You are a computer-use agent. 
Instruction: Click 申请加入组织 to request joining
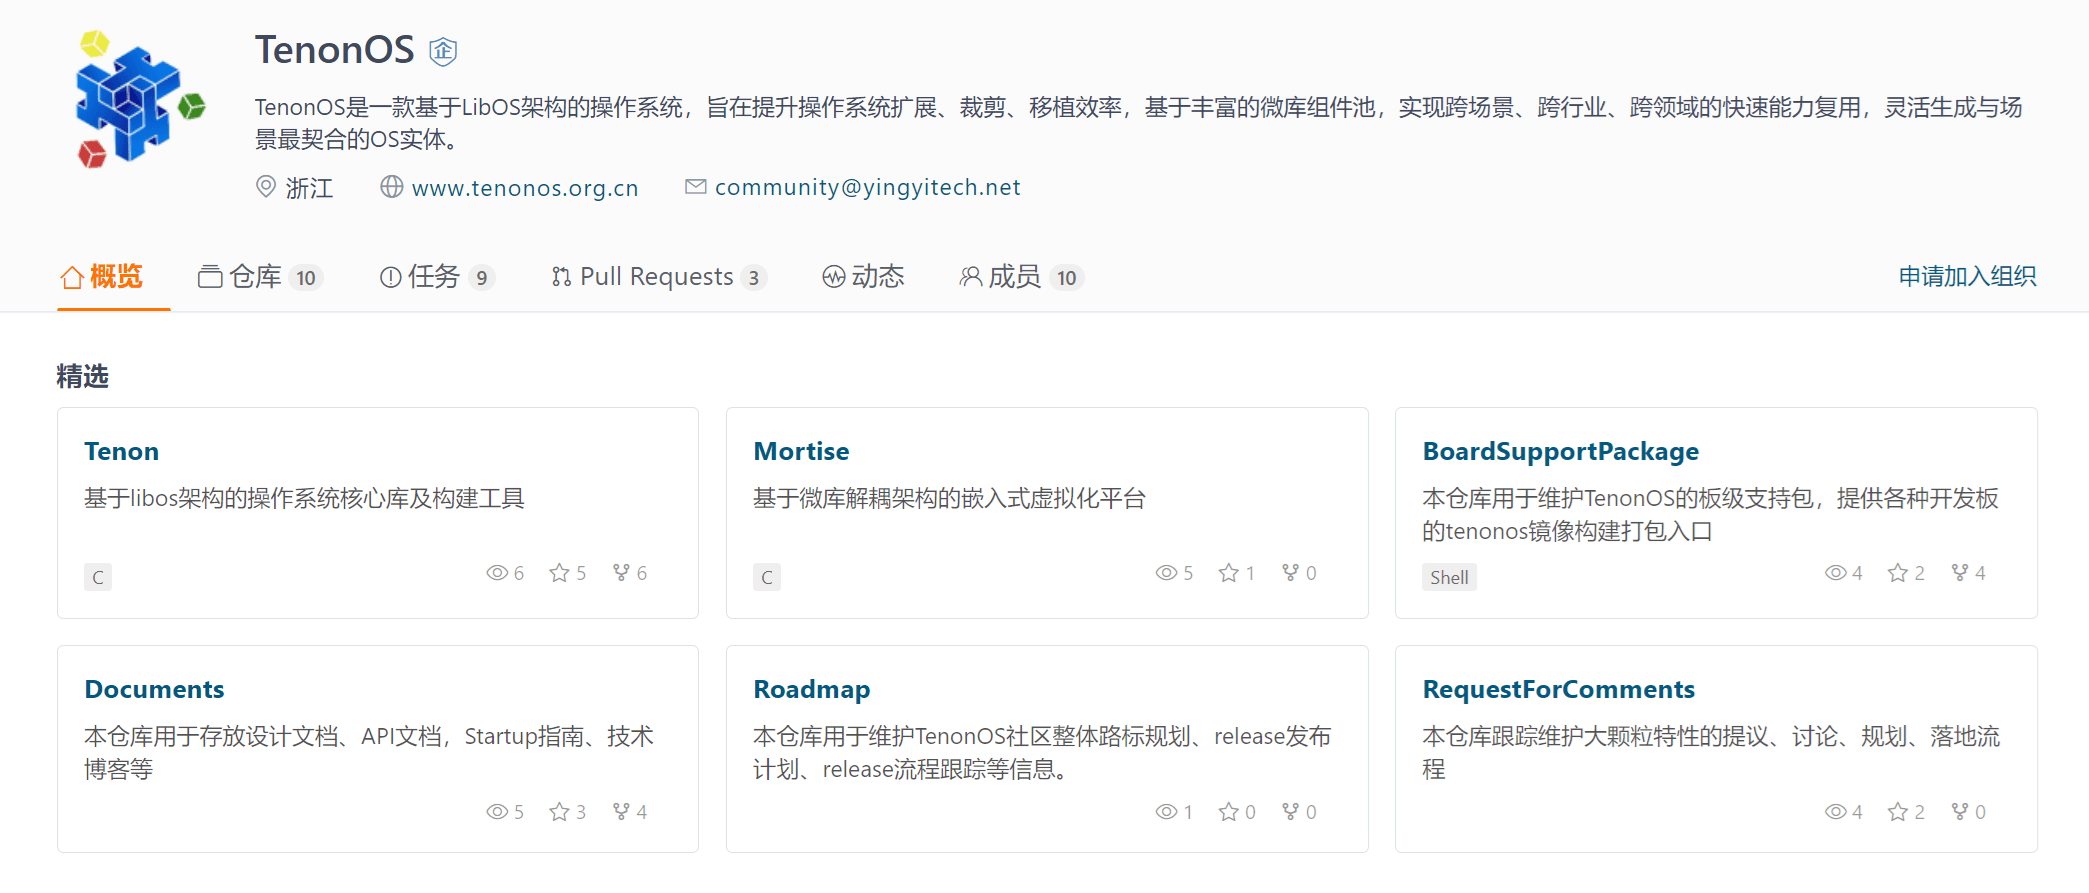click(1967, 277)
